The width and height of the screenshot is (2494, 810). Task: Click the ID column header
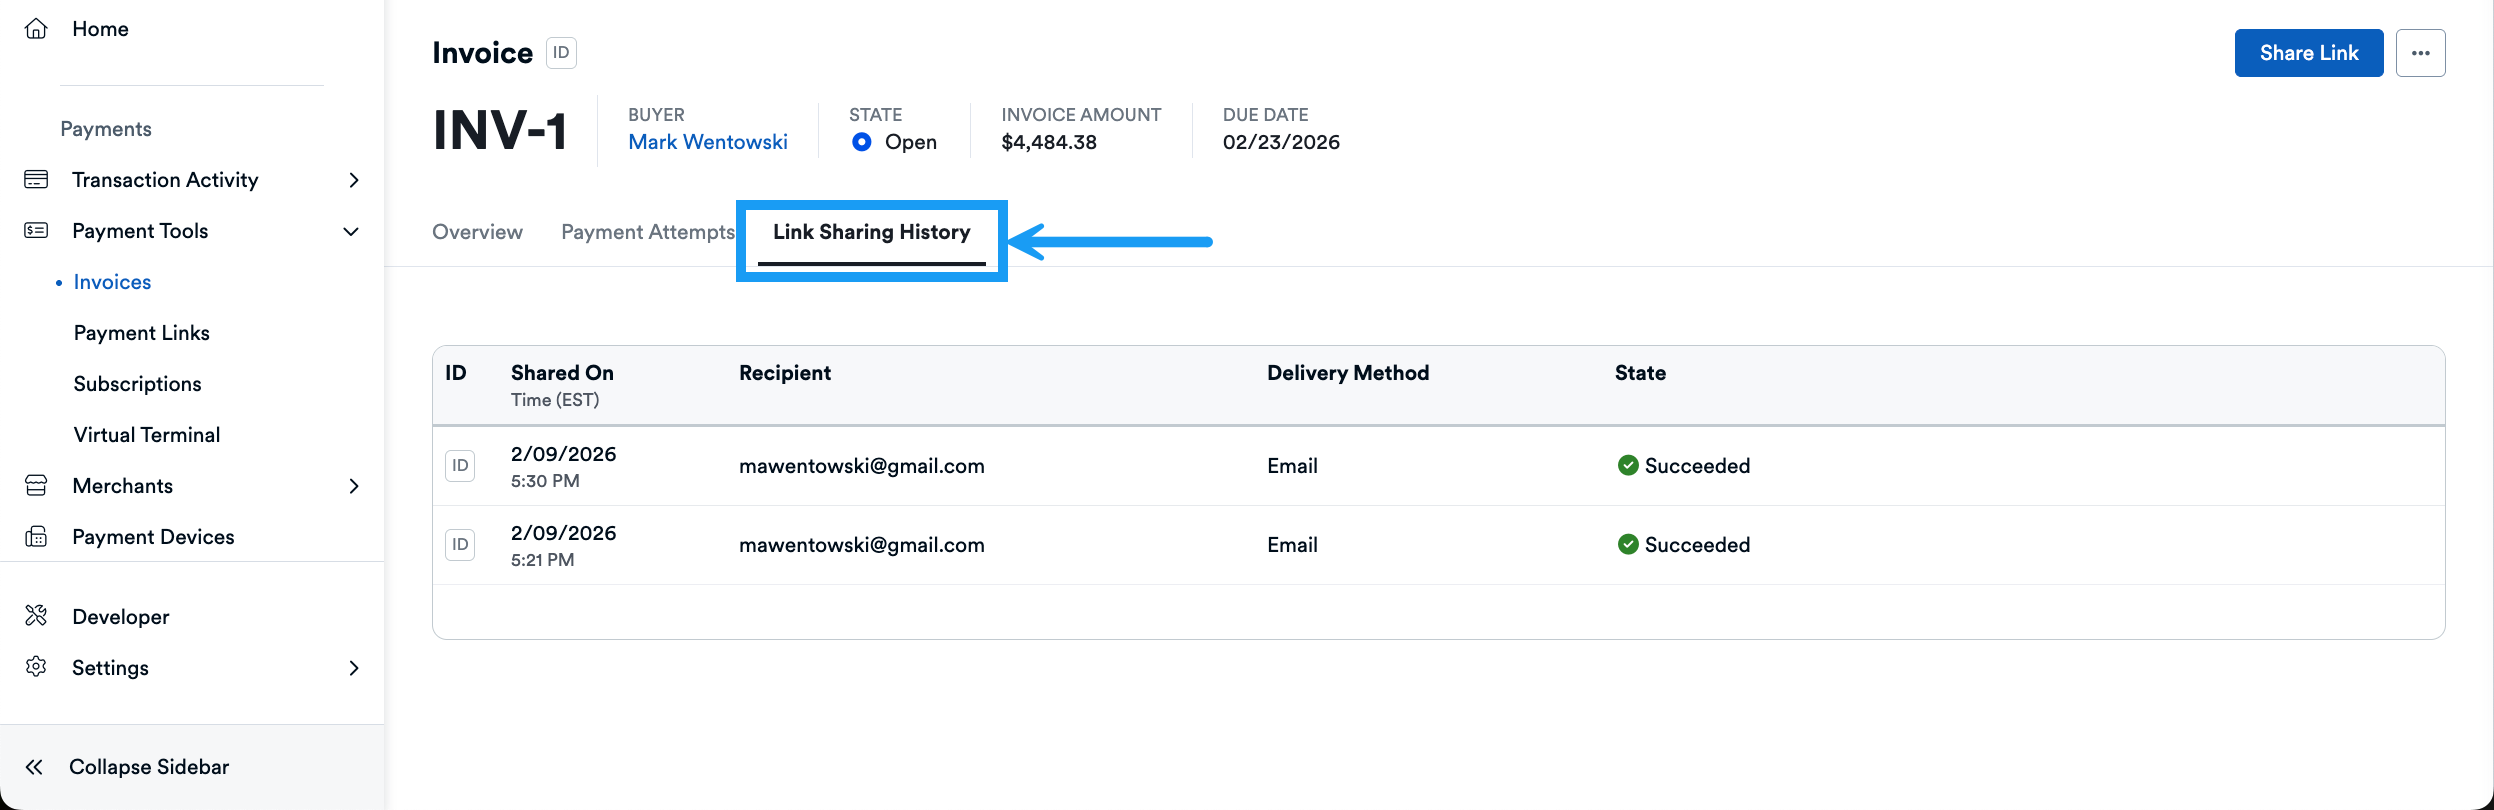coord(456,373)
